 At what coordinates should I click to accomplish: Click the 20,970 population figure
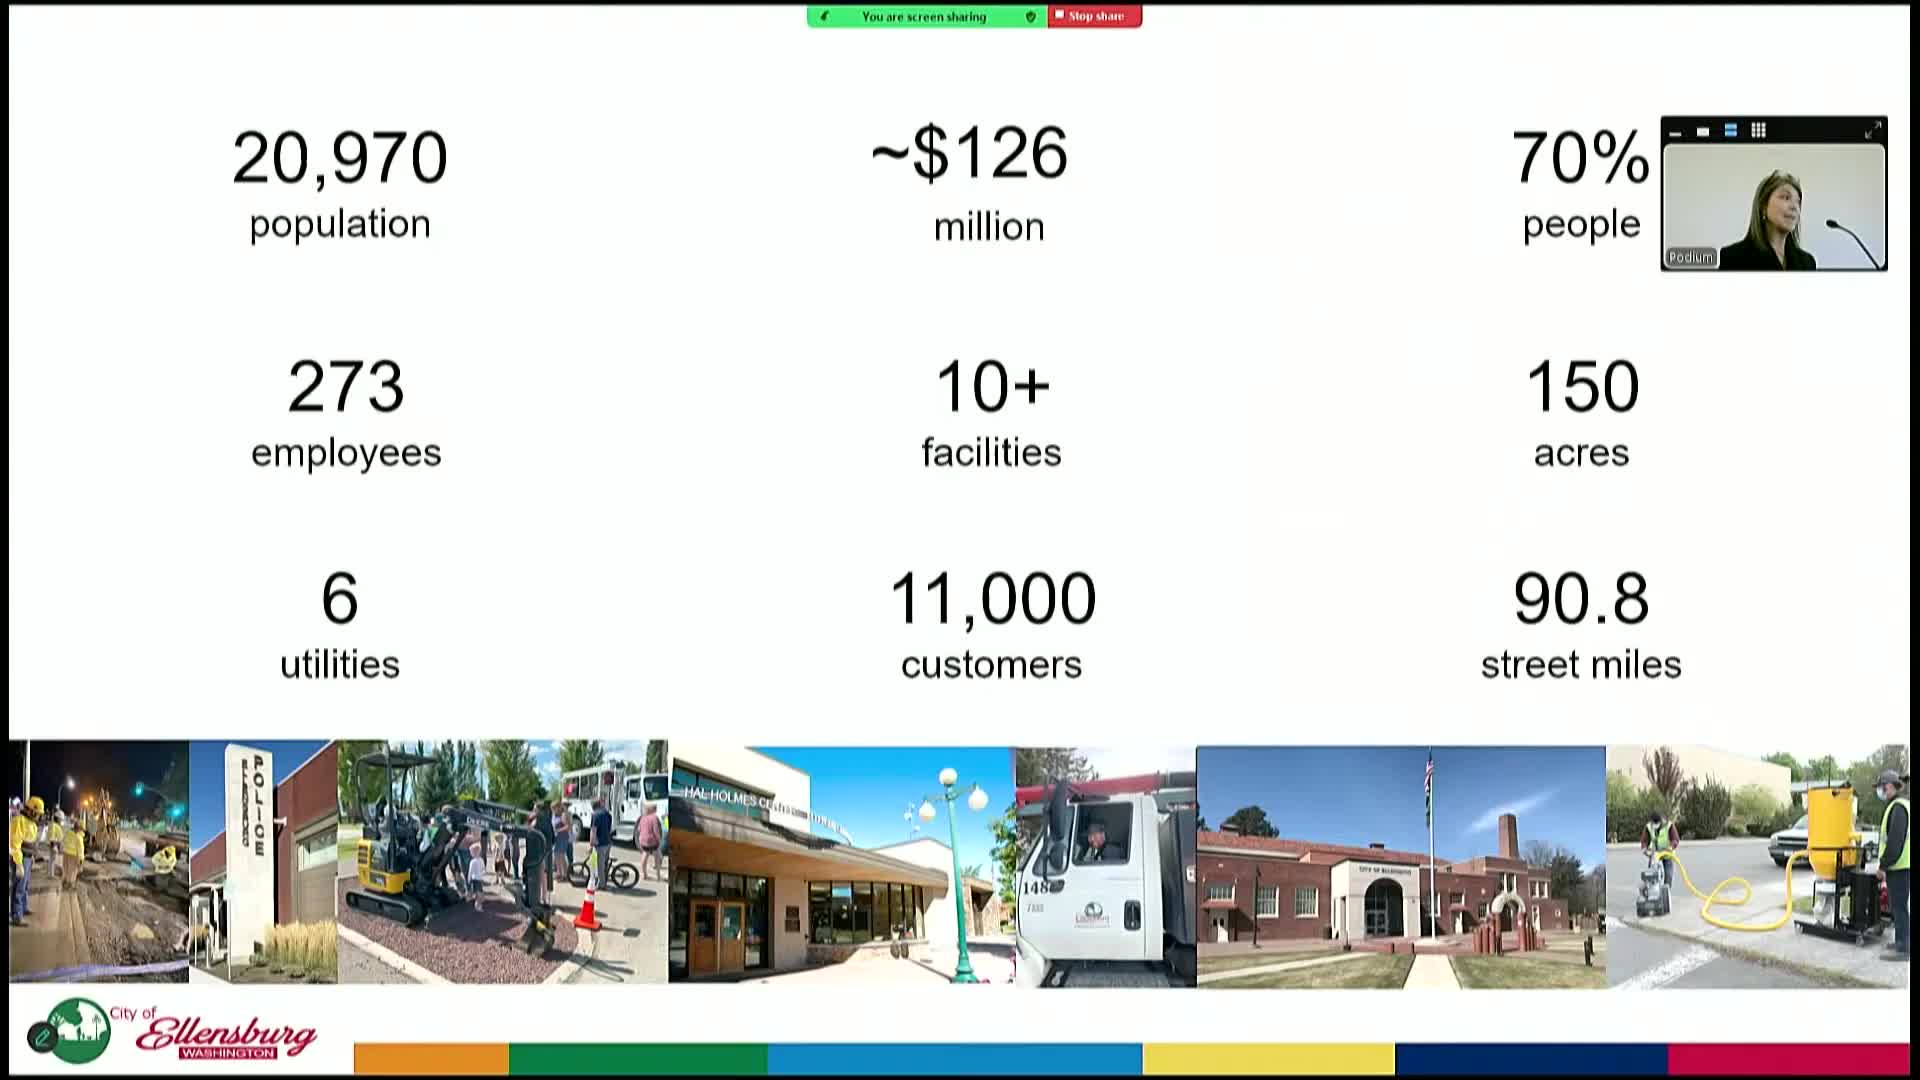[x=340, y=158]
